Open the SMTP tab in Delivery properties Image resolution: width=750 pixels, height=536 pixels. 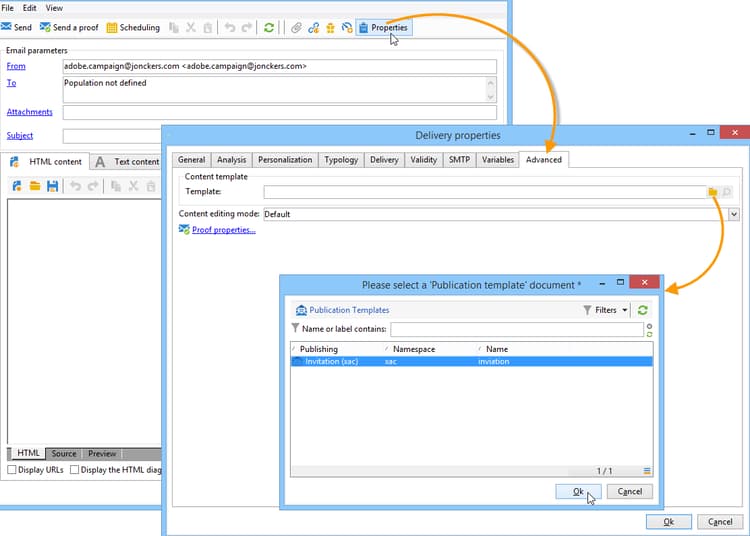point(459,160)
